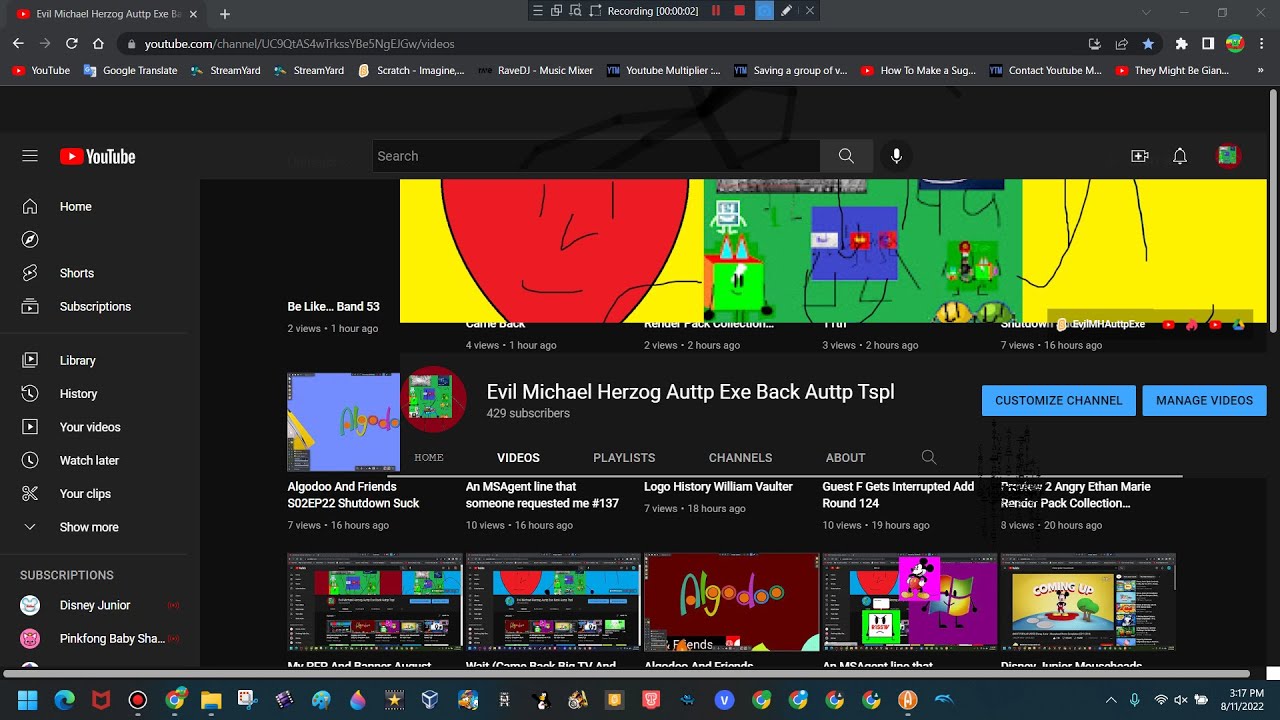Click the channel search magnifier icon
Screen dimensions: 1280x720
click(928, 457)
